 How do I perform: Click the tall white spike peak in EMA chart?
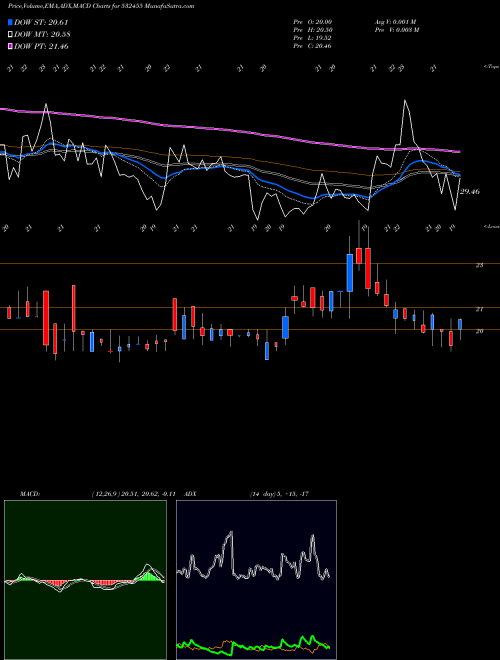(405, 101)
